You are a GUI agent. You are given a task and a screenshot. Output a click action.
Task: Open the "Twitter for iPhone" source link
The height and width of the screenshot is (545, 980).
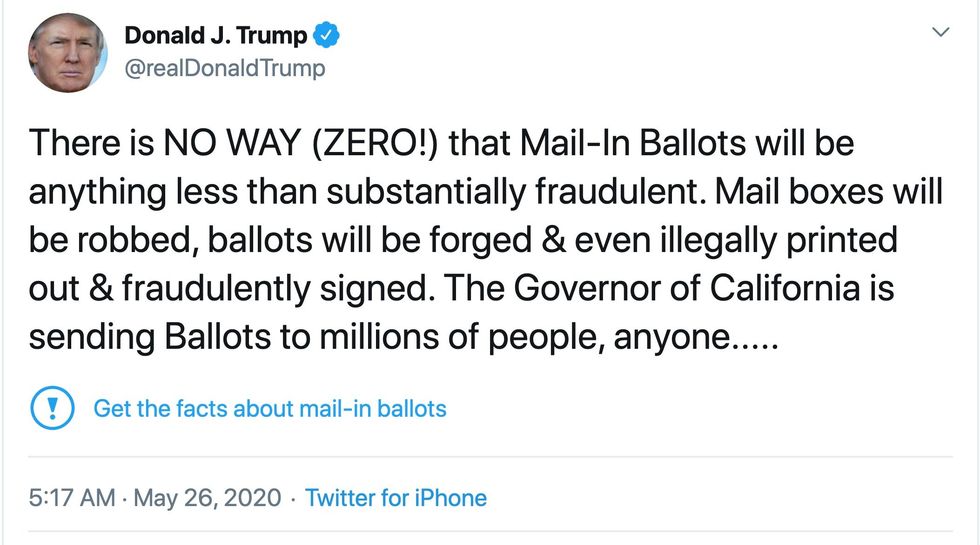click(x=396, y=498)
